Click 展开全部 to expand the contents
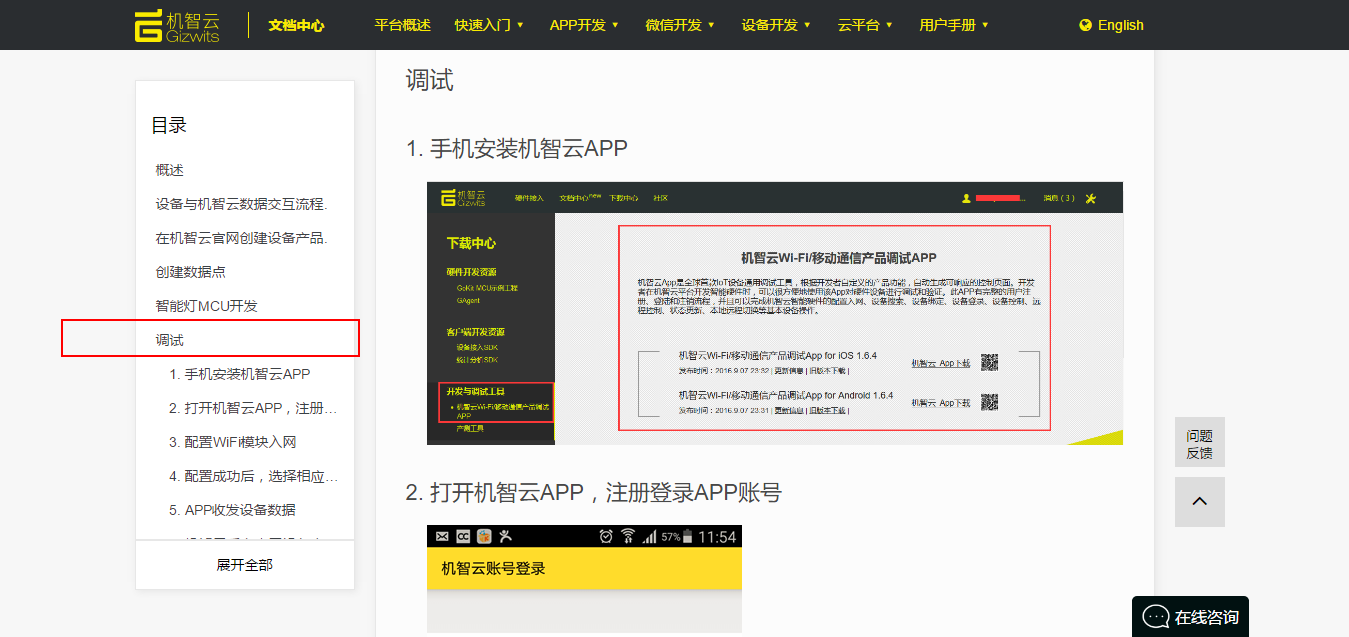This screenshot has height=637, width=1349. coord(244,565)
